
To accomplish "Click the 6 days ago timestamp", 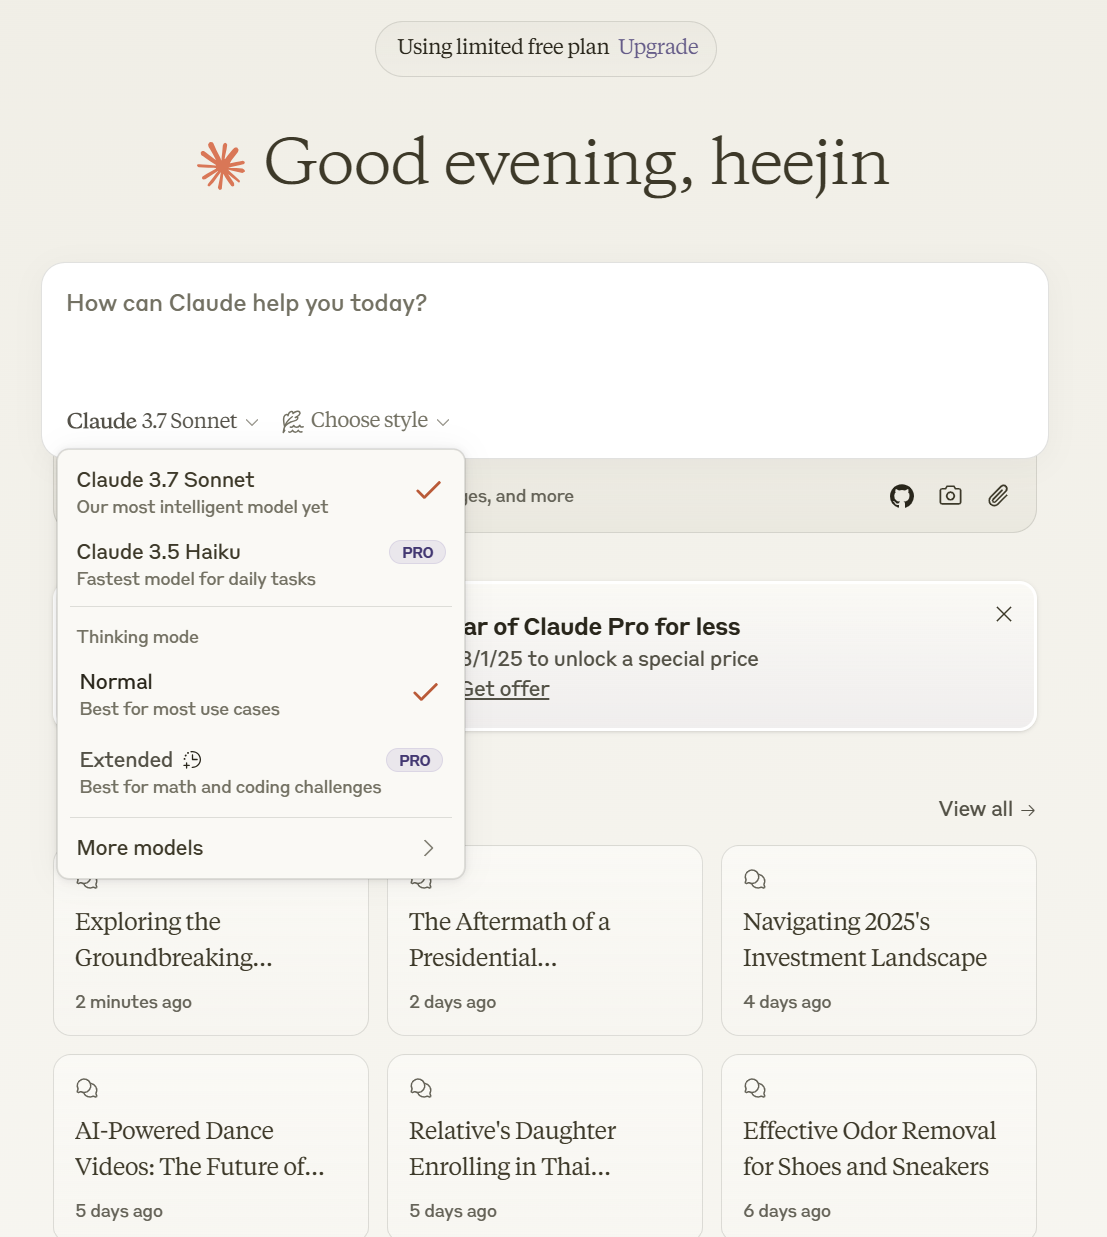I will (787, 1211).
